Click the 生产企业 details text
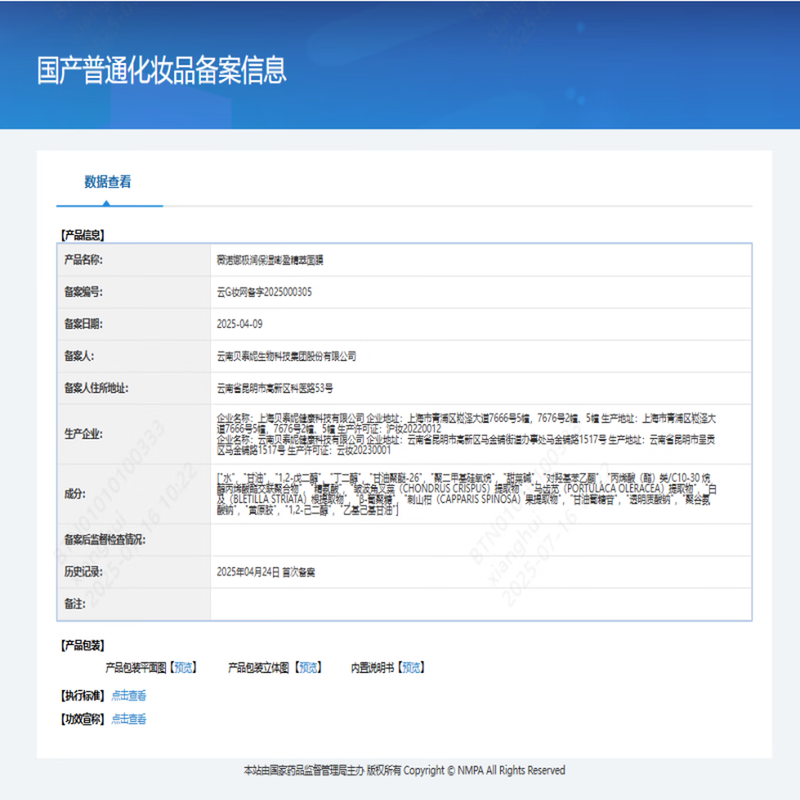This screenshot has width=800, height=800. [480, 433]
